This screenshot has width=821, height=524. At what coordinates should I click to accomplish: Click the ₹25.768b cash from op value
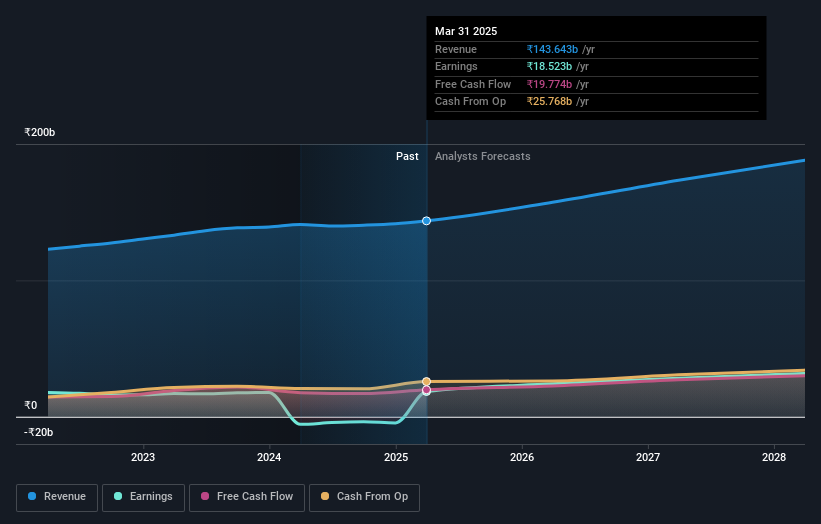[x=549, y=102]
